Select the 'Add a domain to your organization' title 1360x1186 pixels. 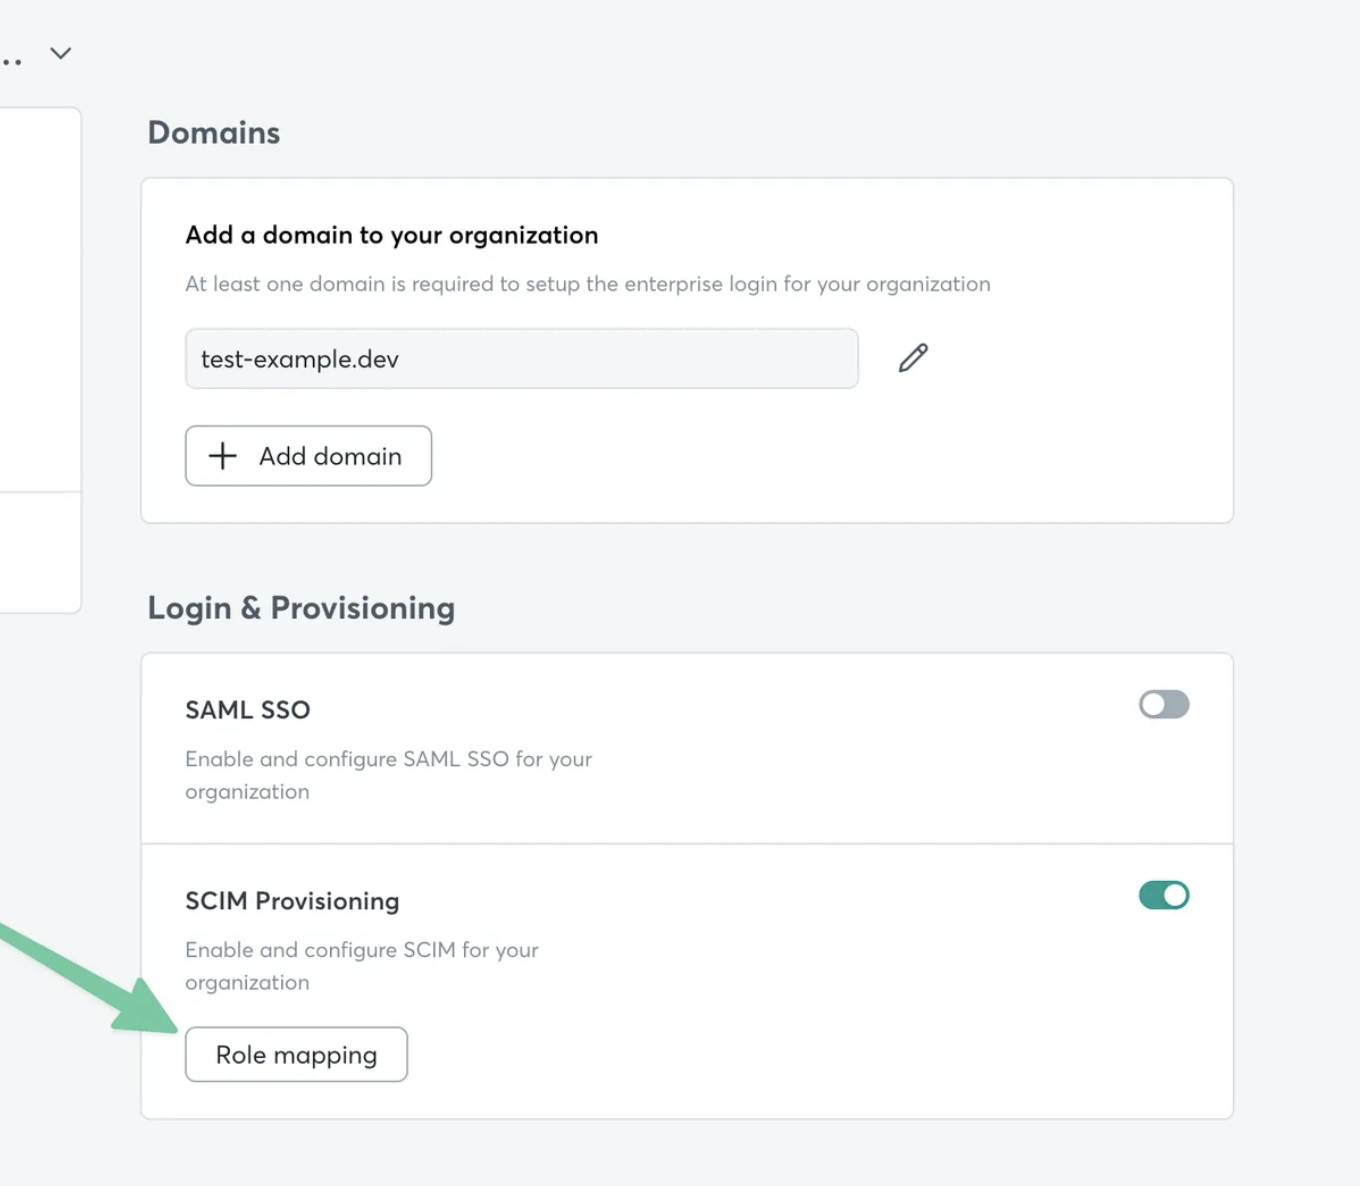(392, 235)
